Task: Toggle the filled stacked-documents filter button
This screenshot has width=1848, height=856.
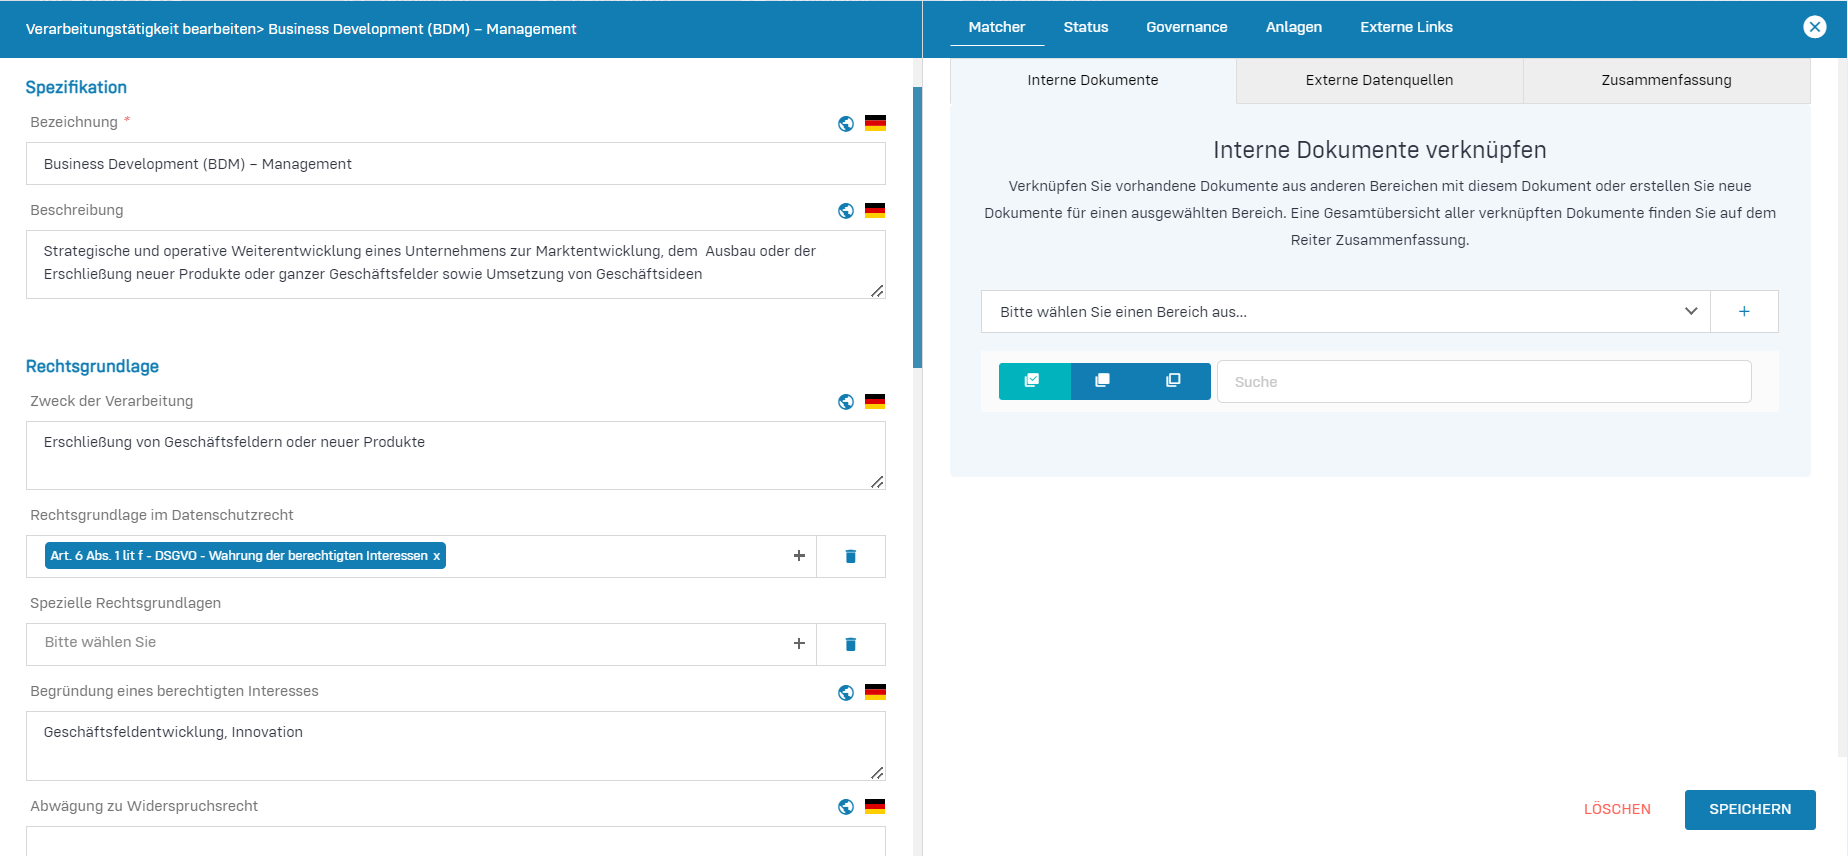Action: point(1103,381)
